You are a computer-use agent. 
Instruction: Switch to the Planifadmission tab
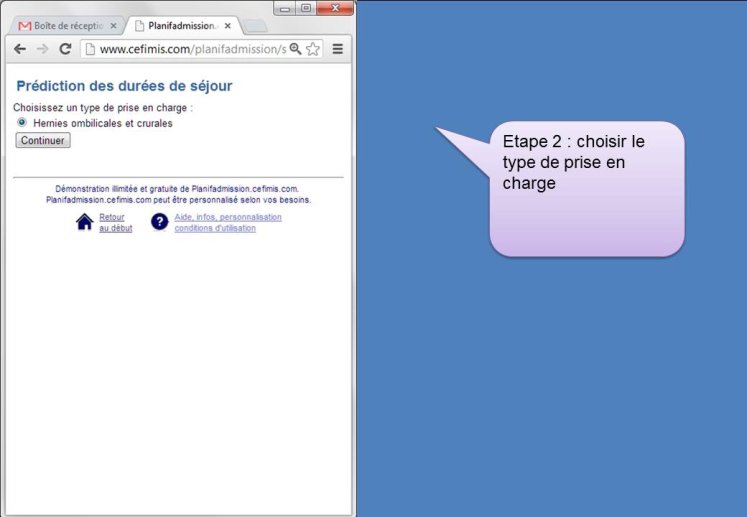pyautogui.click(x=183, y=26)
